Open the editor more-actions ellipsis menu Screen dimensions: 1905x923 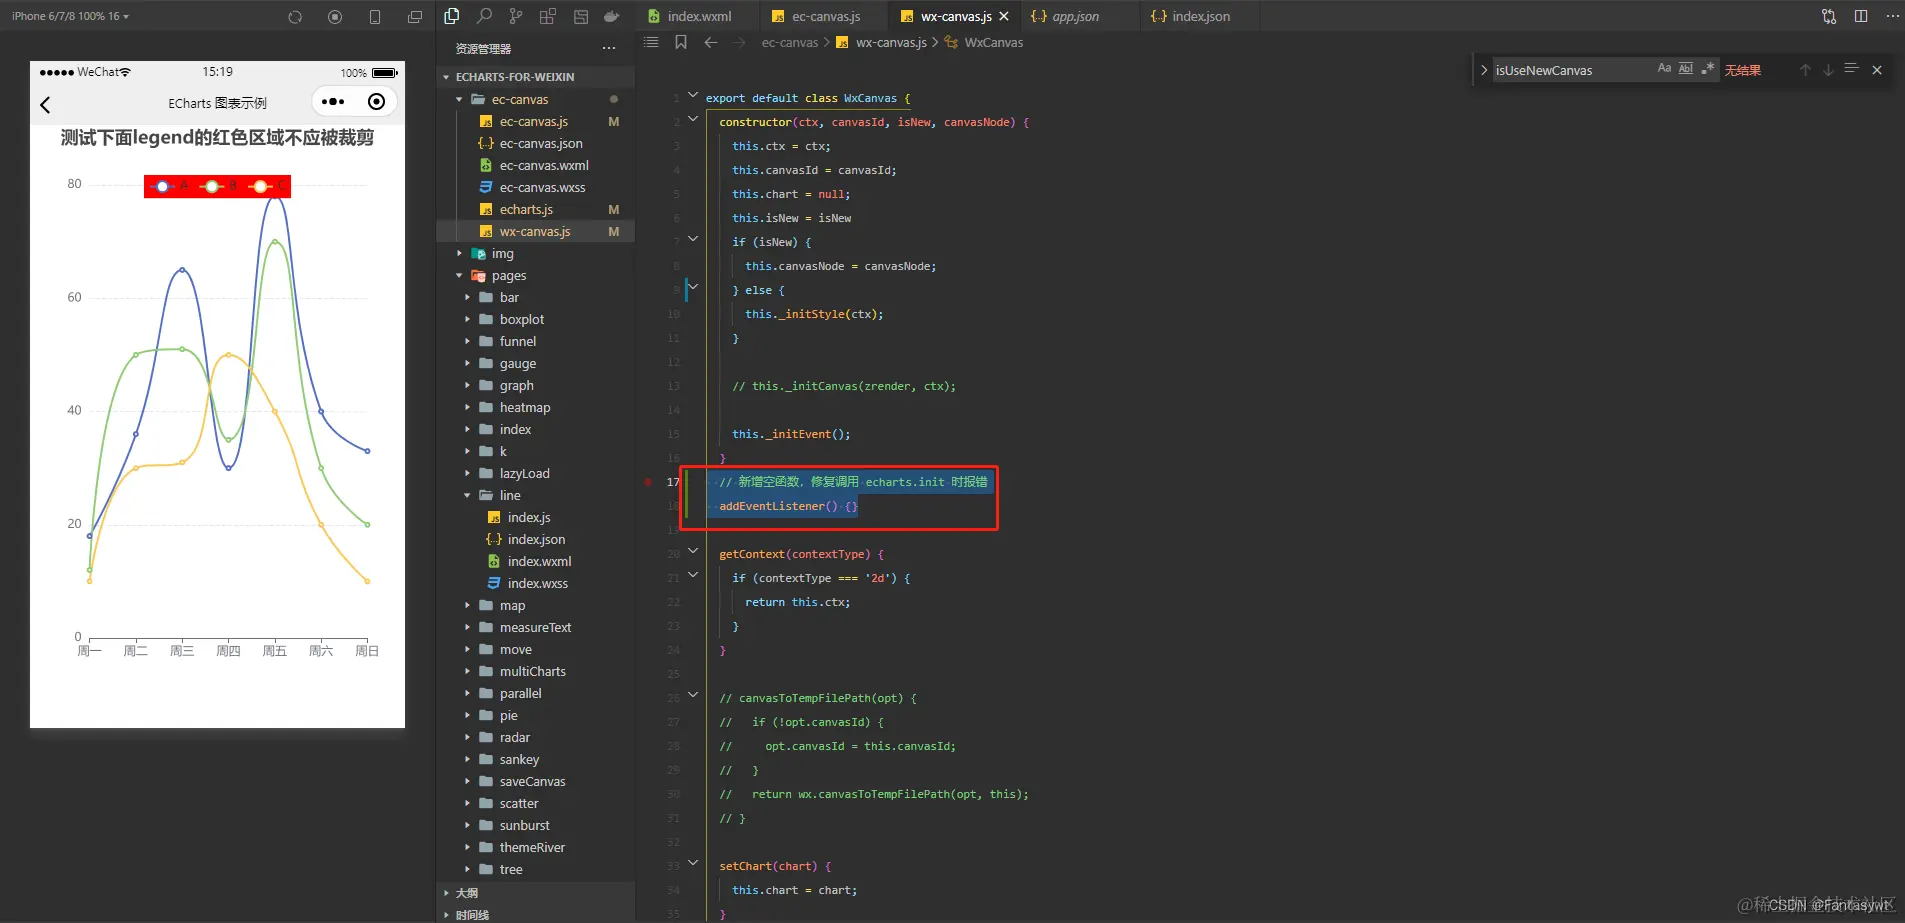coord(1892,16)
